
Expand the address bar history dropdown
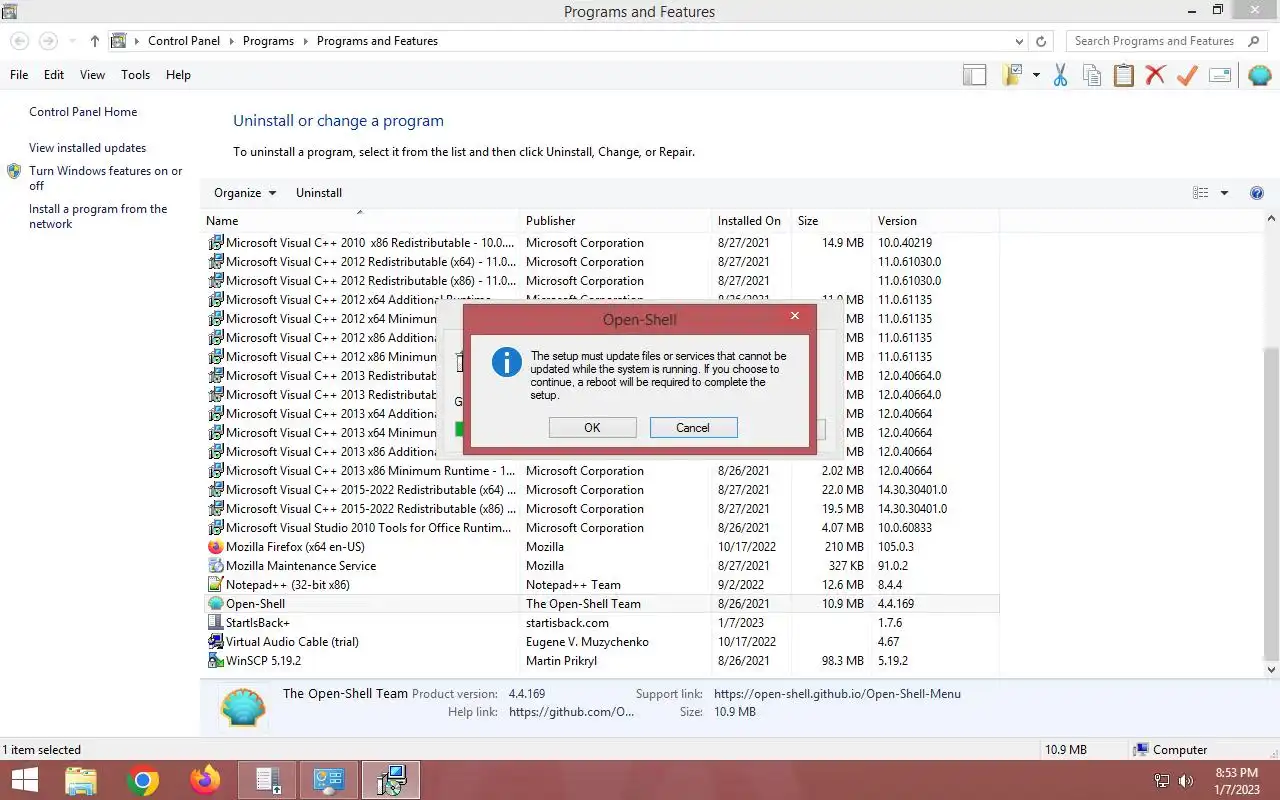(x=1019, y=41)
